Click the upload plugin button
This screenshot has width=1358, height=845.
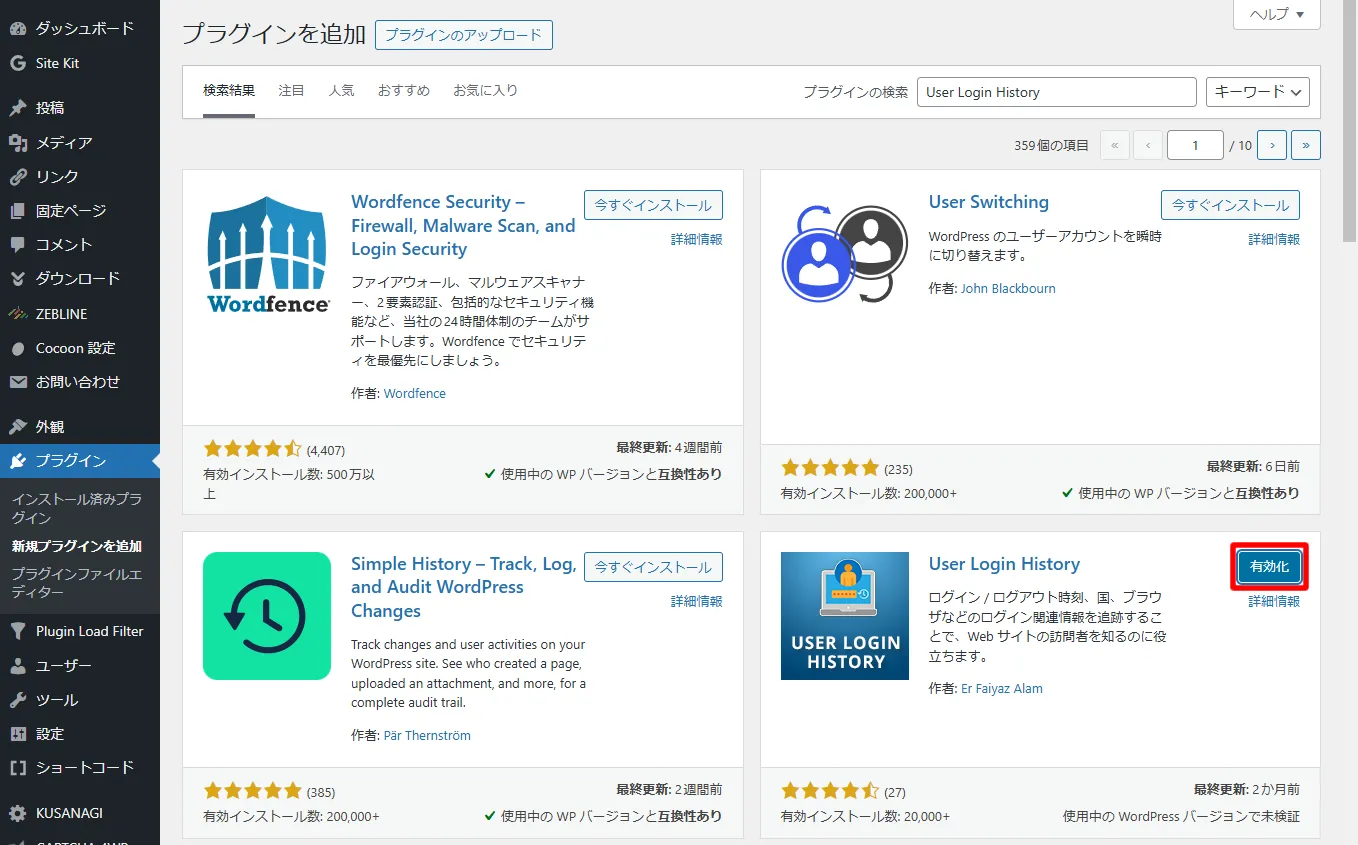[463, 35]
